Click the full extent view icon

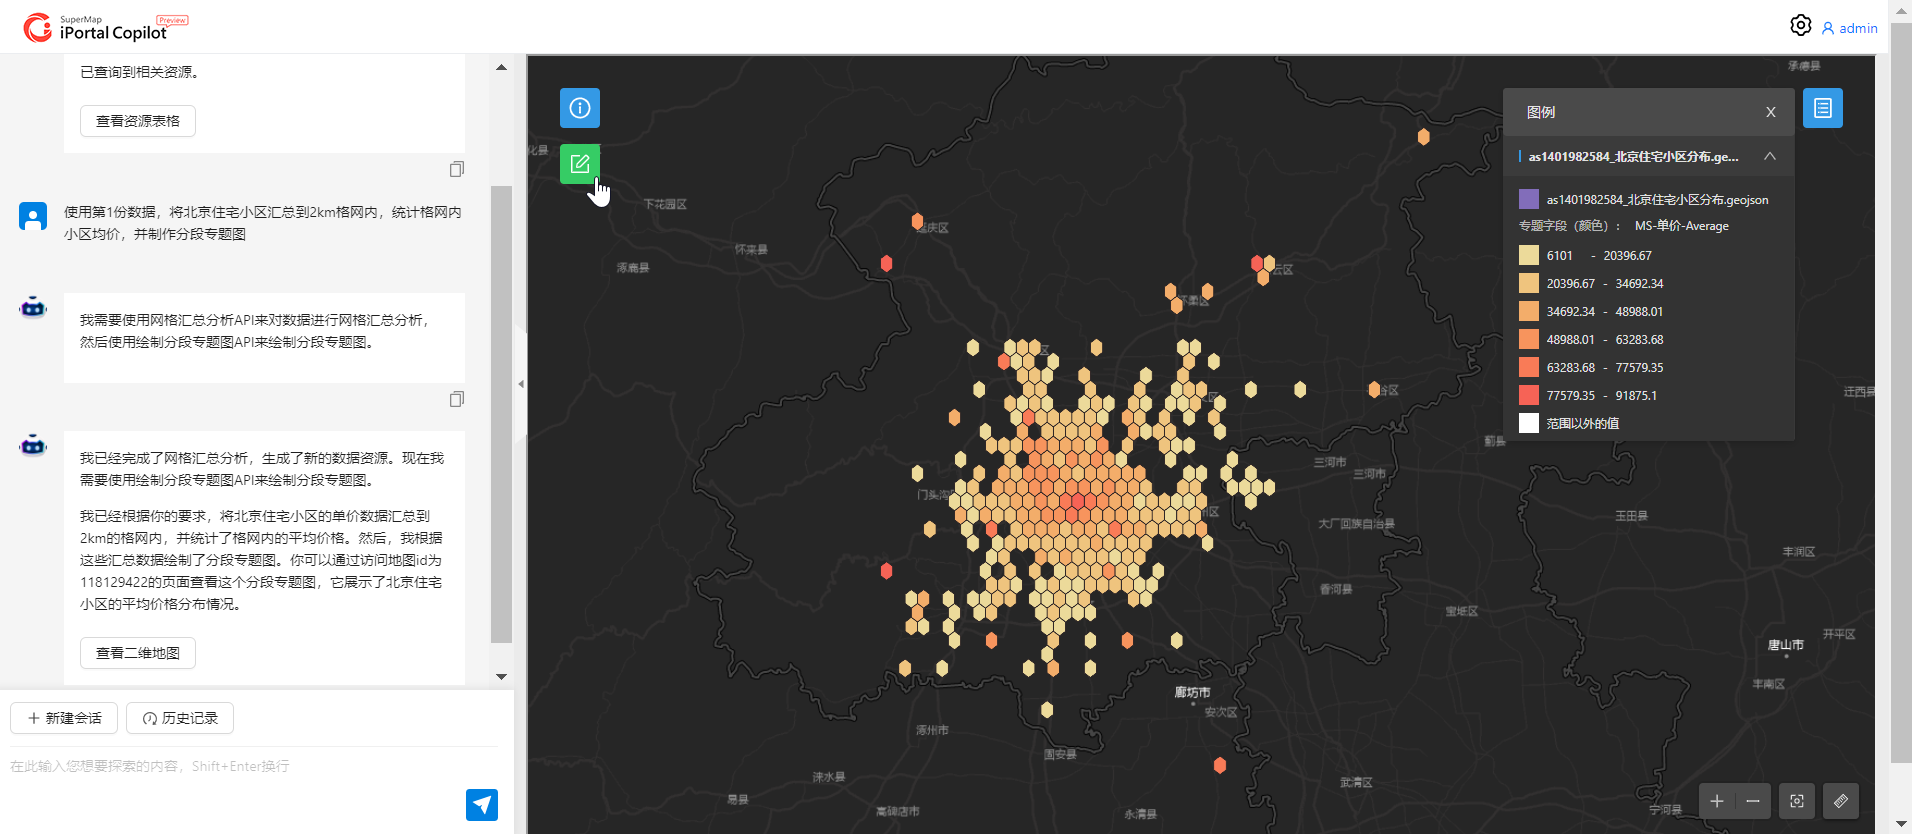(1797, 801)
